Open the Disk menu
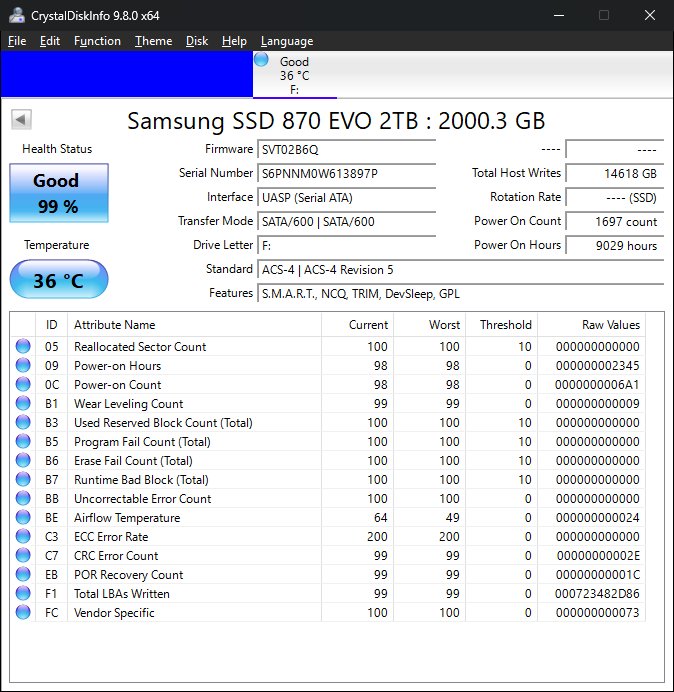Screen dimensions: 674x692 pyautogui.click(x=196, y=41)
